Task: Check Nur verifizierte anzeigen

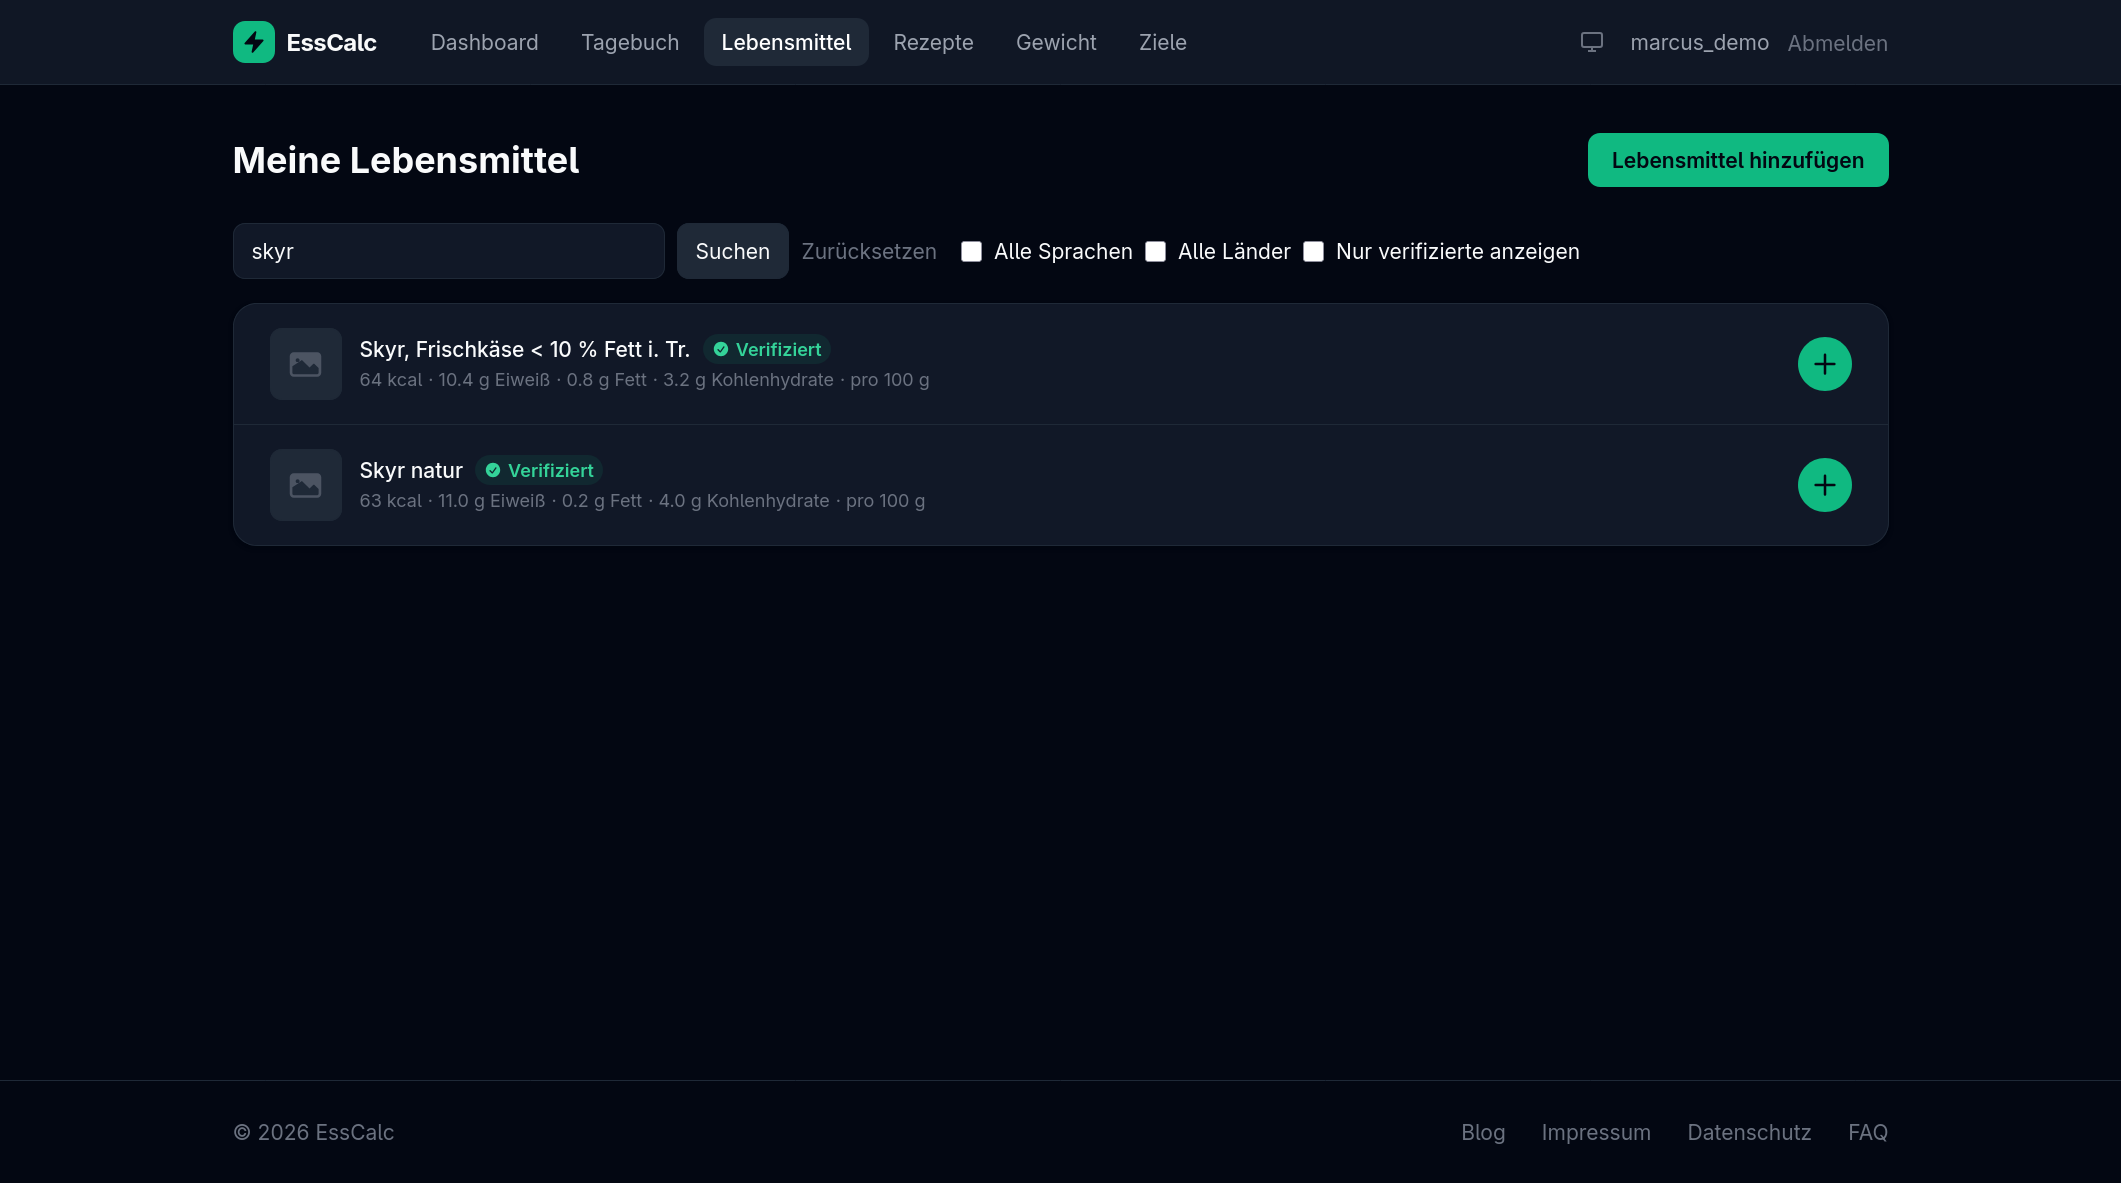Action: [1313, 251]
